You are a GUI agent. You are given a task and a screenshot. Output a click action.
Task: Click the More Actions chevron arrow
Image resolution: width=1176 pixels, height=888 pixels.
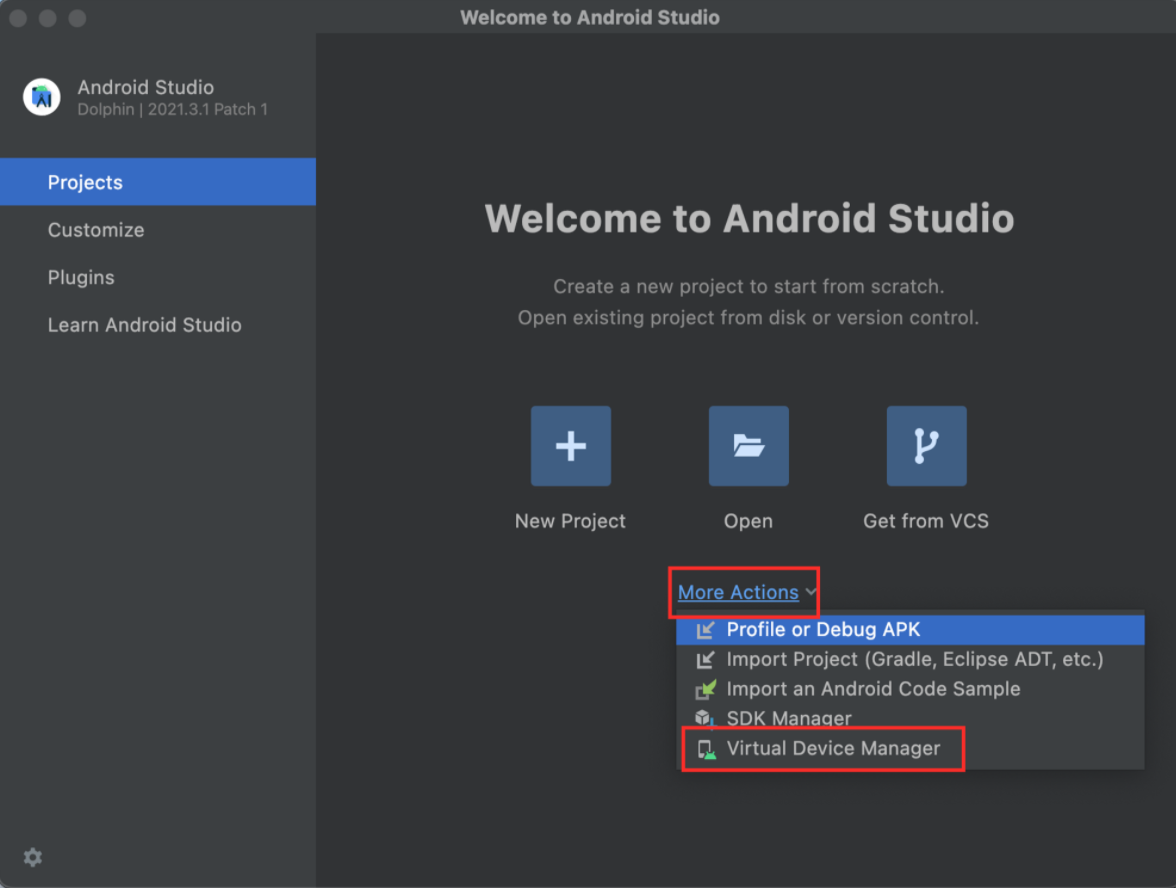pyautogui.click(x=810, y=592)
